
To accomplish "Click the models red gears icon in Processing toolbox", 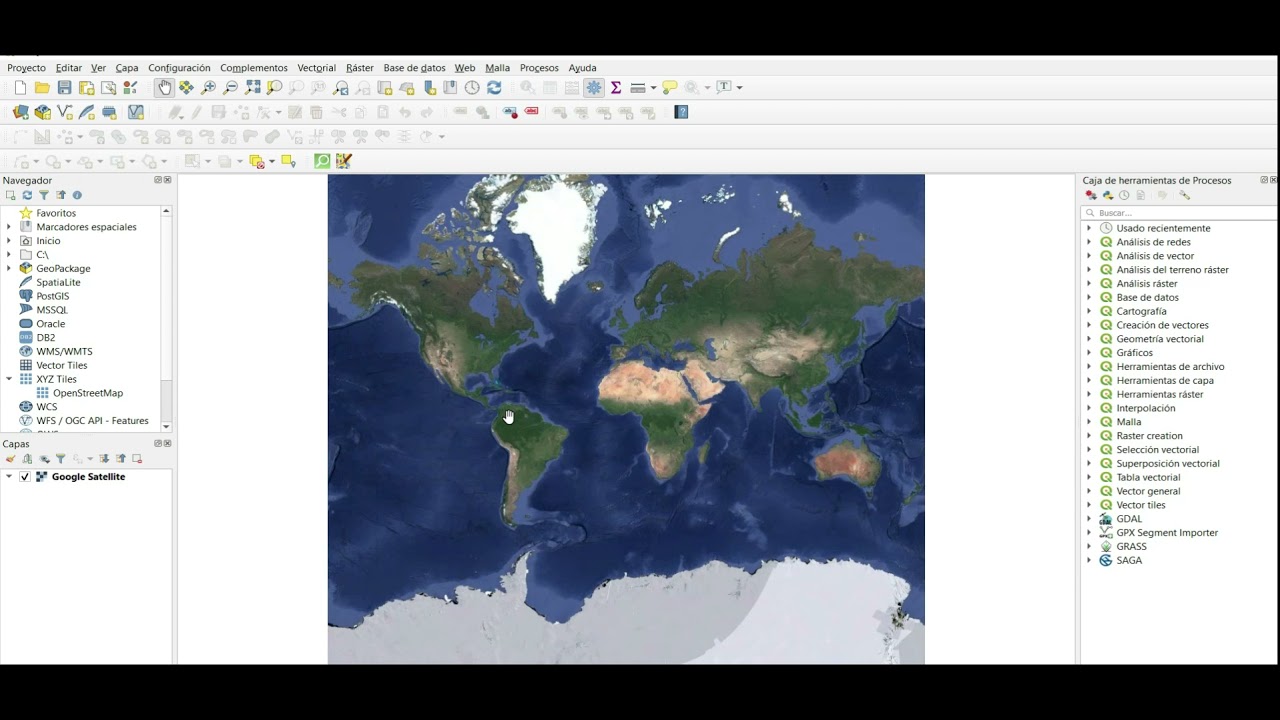I will (x=1091, y=195).
